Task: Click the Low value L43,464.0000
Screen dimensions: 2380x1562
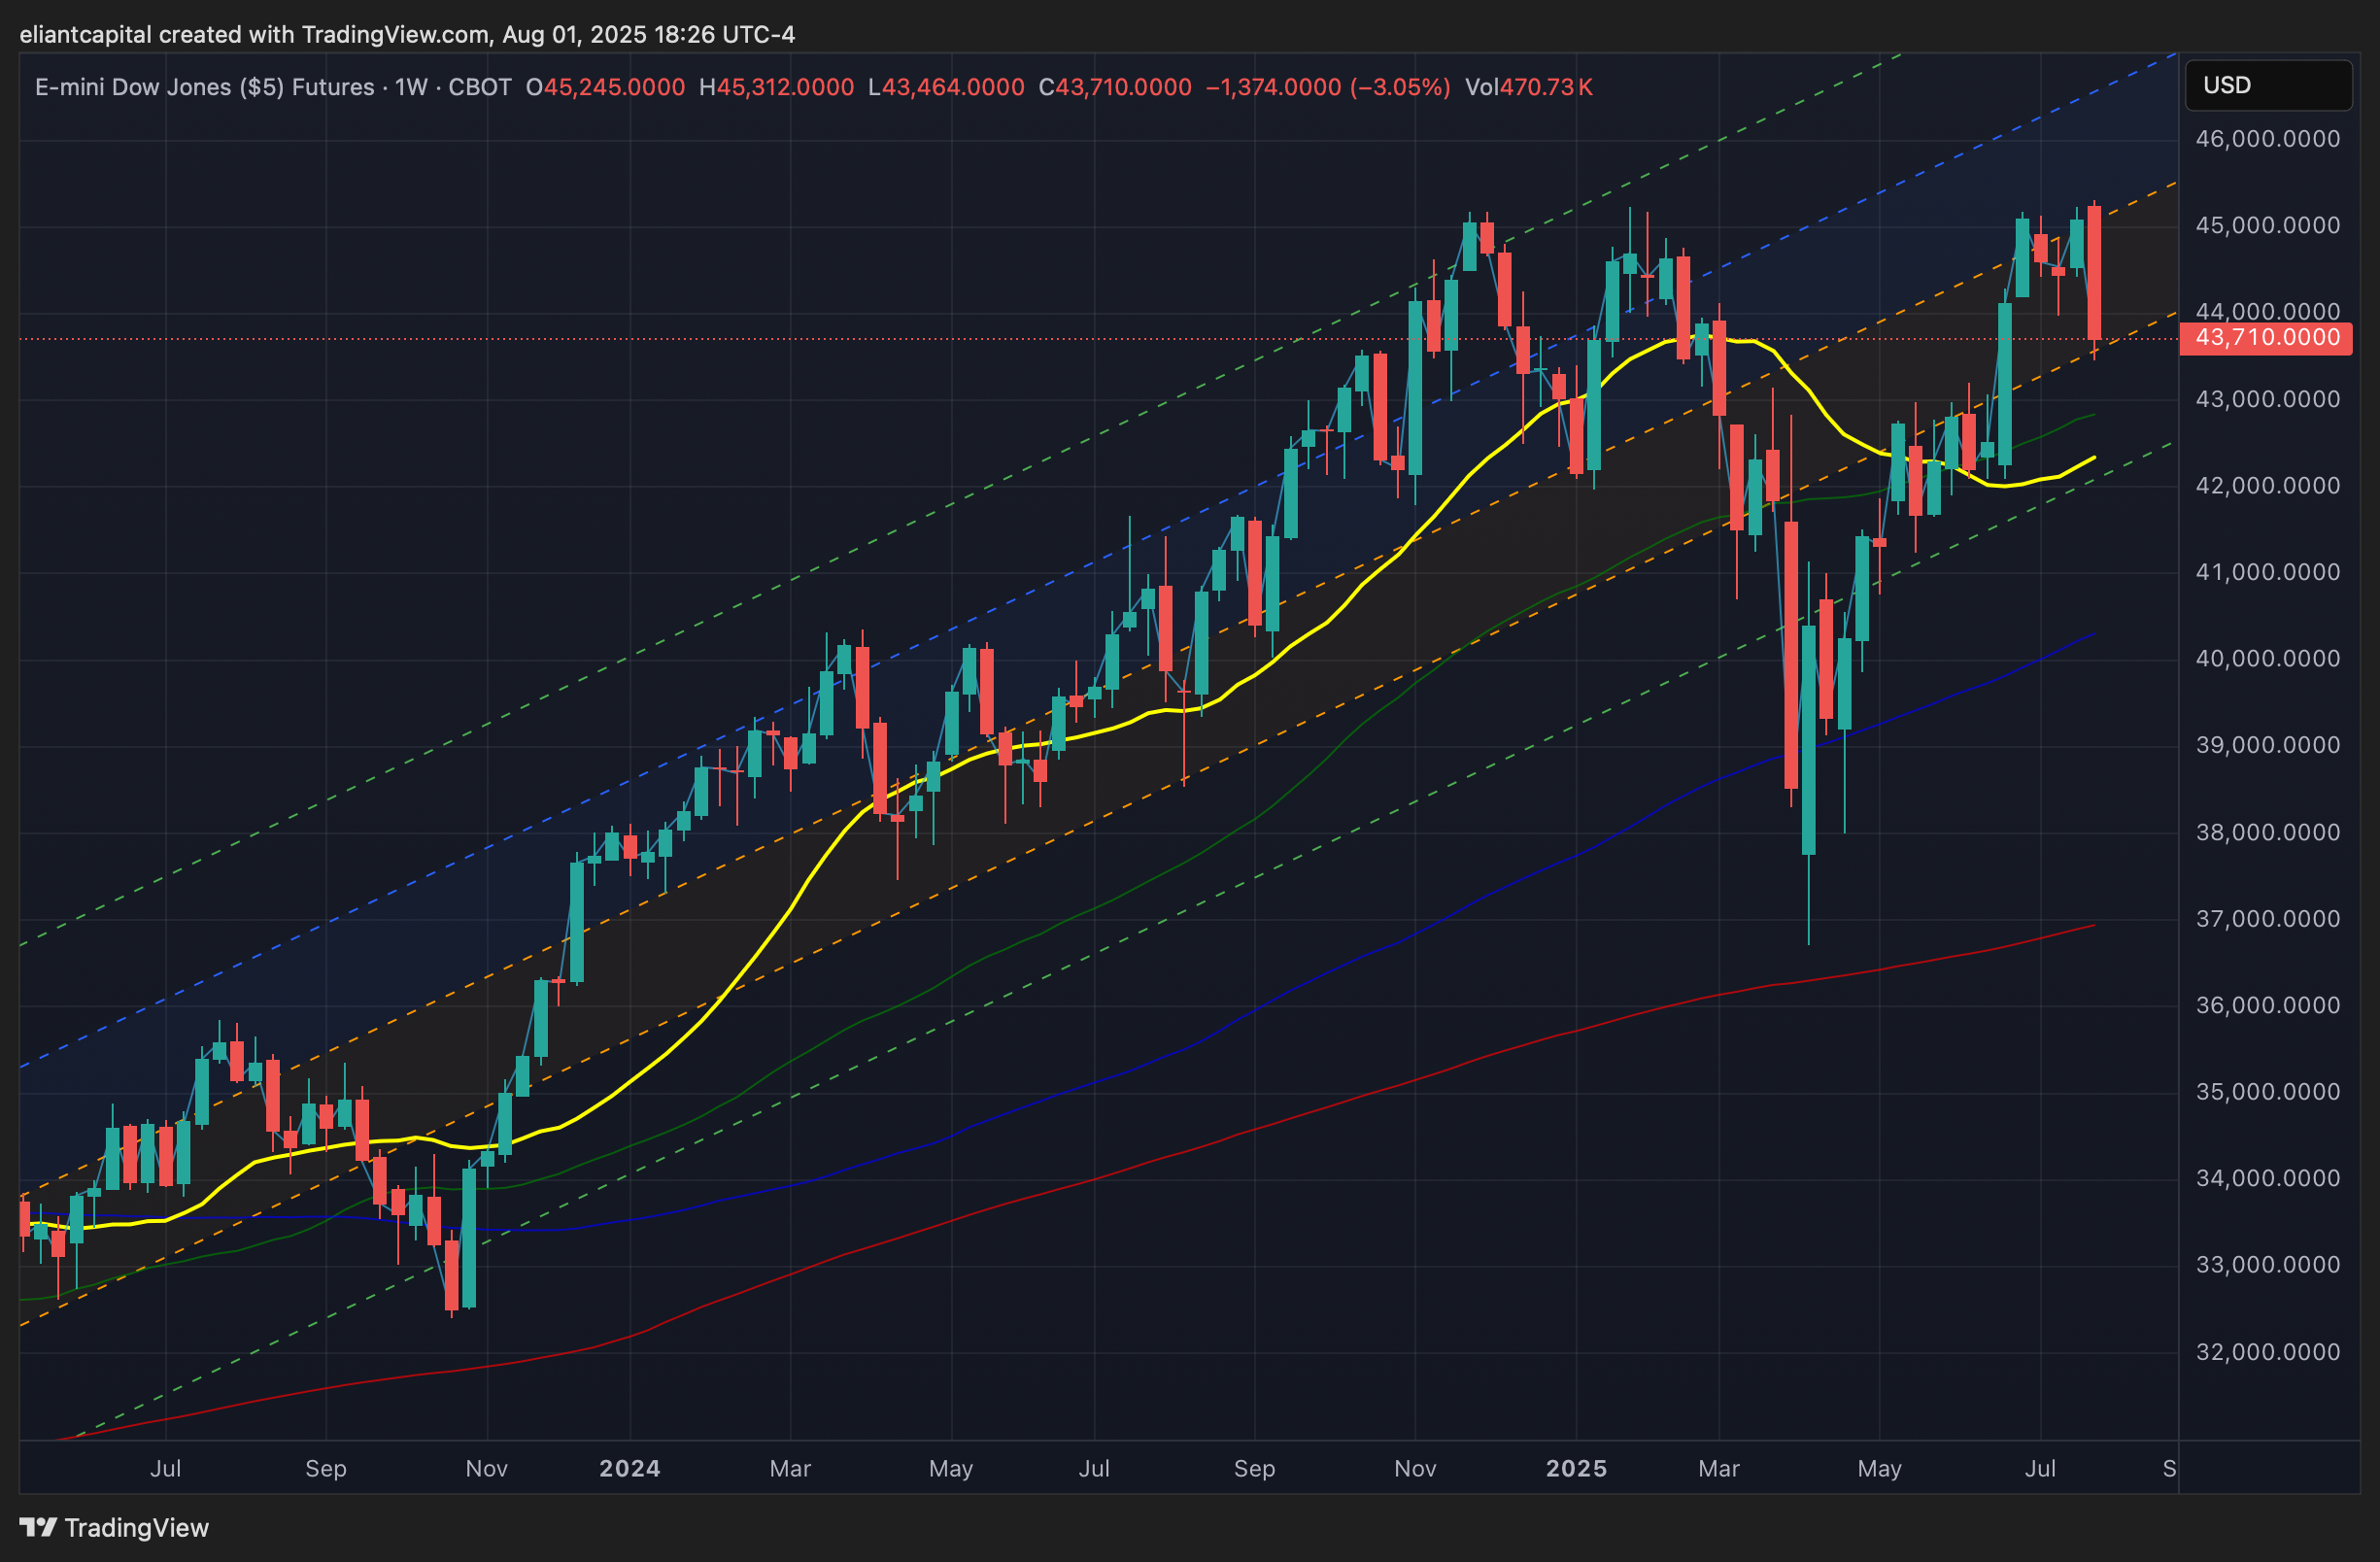Action: (x=946, y=87)
